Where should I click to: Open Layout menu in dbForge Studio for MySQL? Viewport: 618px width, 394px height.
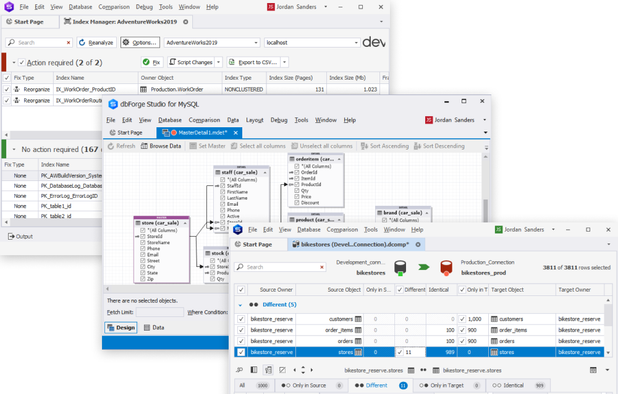(254, 120)
